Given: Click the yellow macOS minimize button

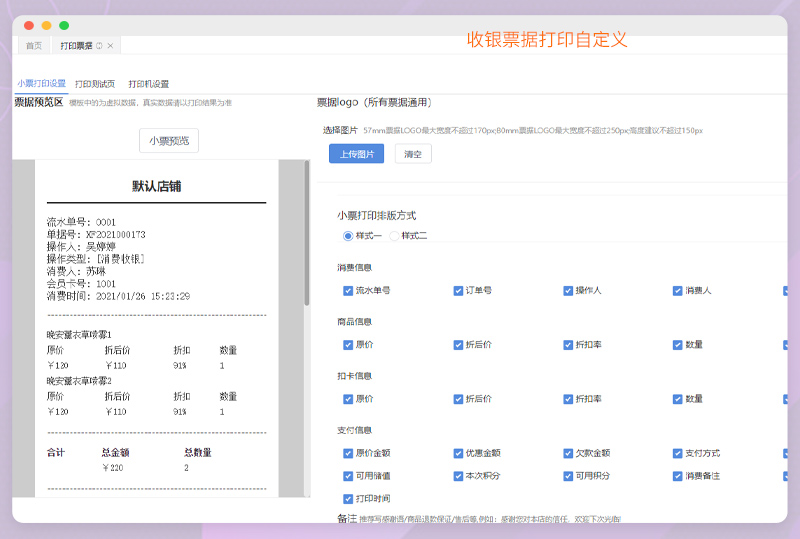Looking at the screenshot, I should (x=46, y=25).
